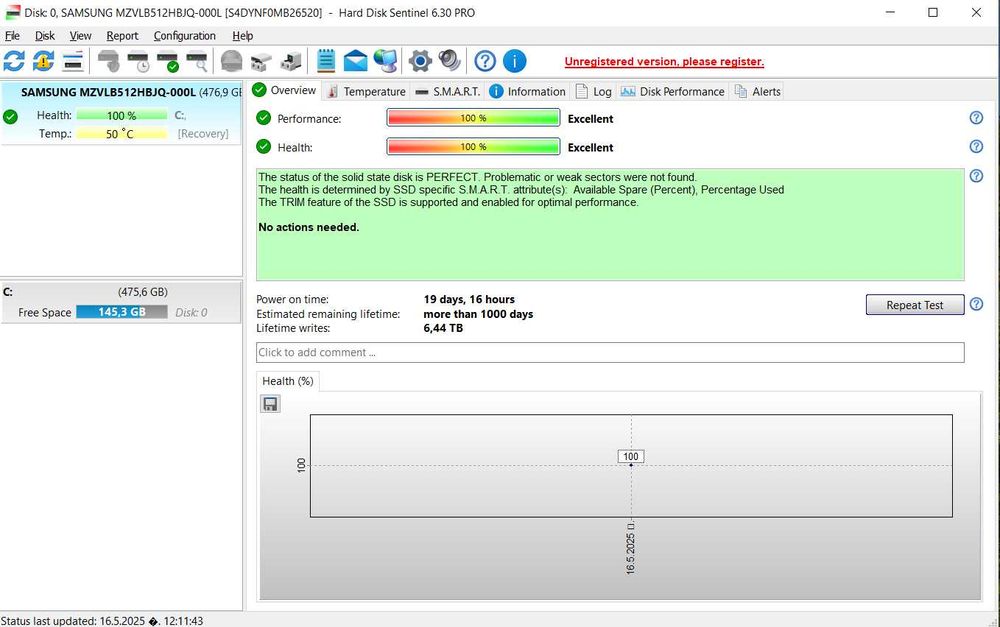Screen dimensions: 1000x627
Task: Click the unregistered version register link
Action: pyautogui.click(x=664, y=62)
